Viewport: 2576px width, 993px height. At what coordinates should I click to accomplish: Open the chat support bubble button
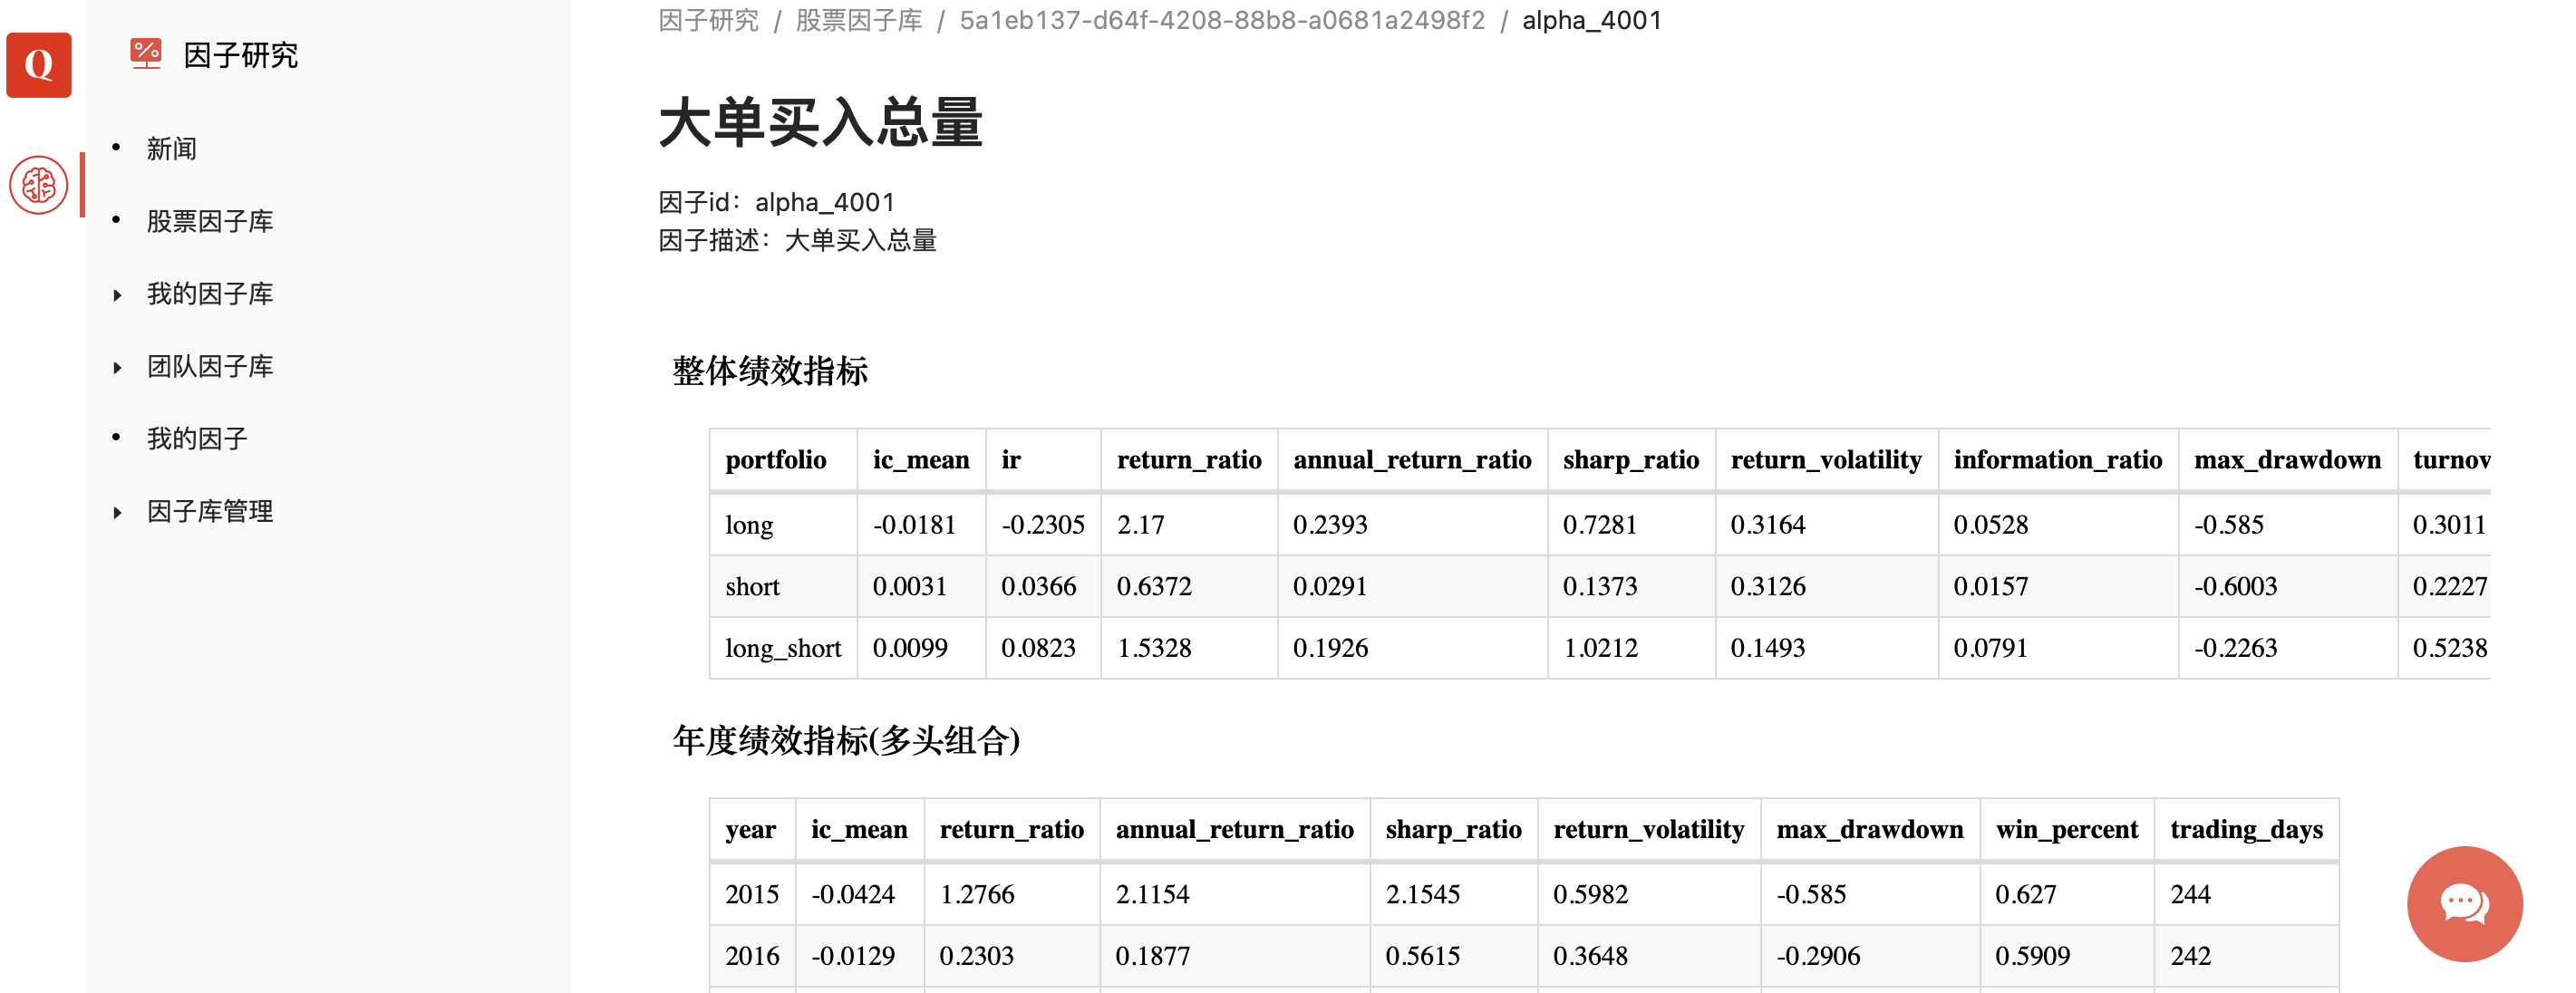(x=2464, y=904)
